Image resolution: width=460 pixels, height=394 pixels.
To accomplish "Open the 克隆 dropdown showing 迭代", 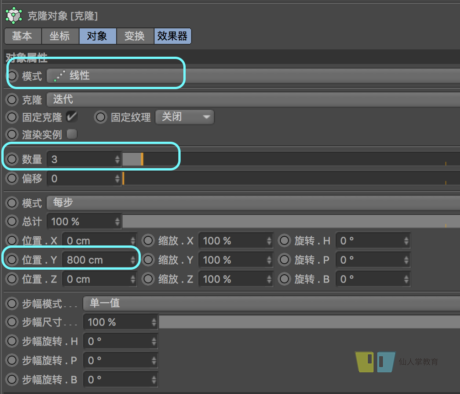I will click(x=253, y=100).
